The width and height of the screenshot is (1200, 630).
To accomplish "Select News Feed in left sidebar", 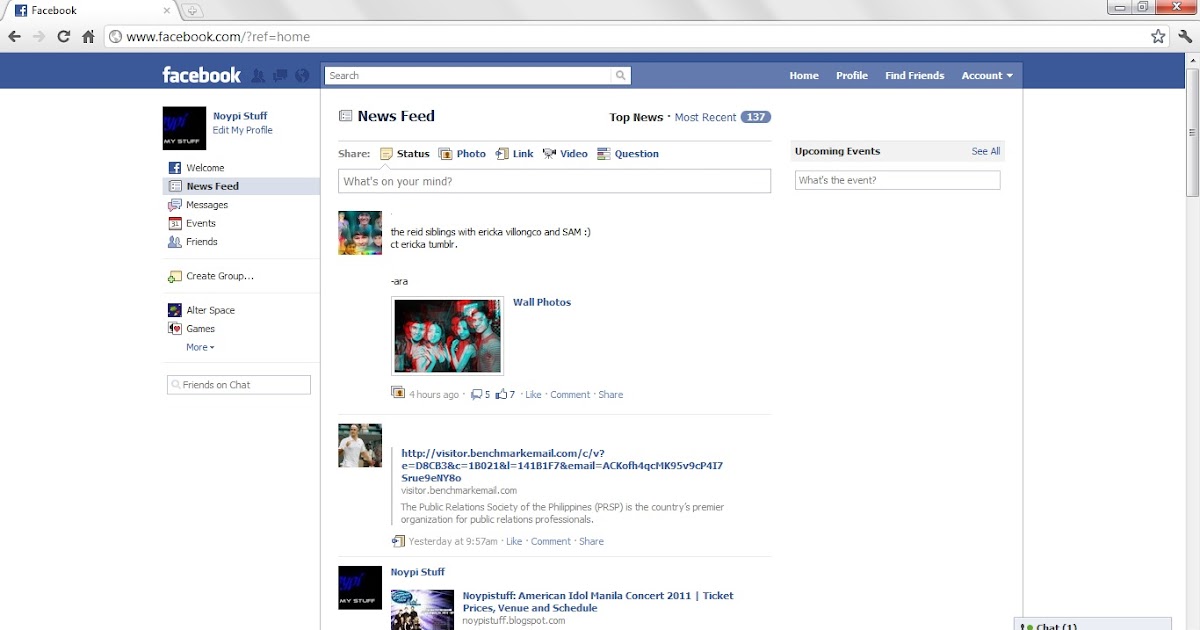I will tap(241, 186).
